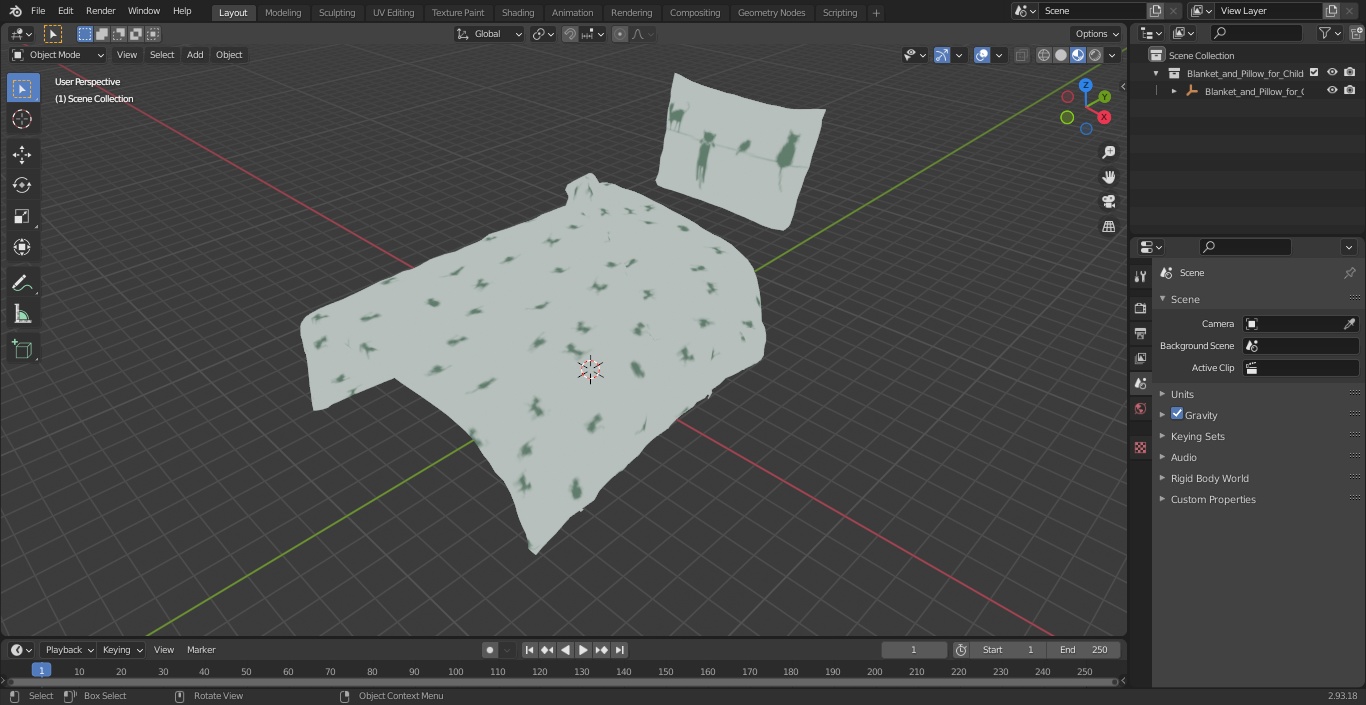Toggle proportional editing
1366x705 pixels.
pyautogui.click(x=620, y=34)
